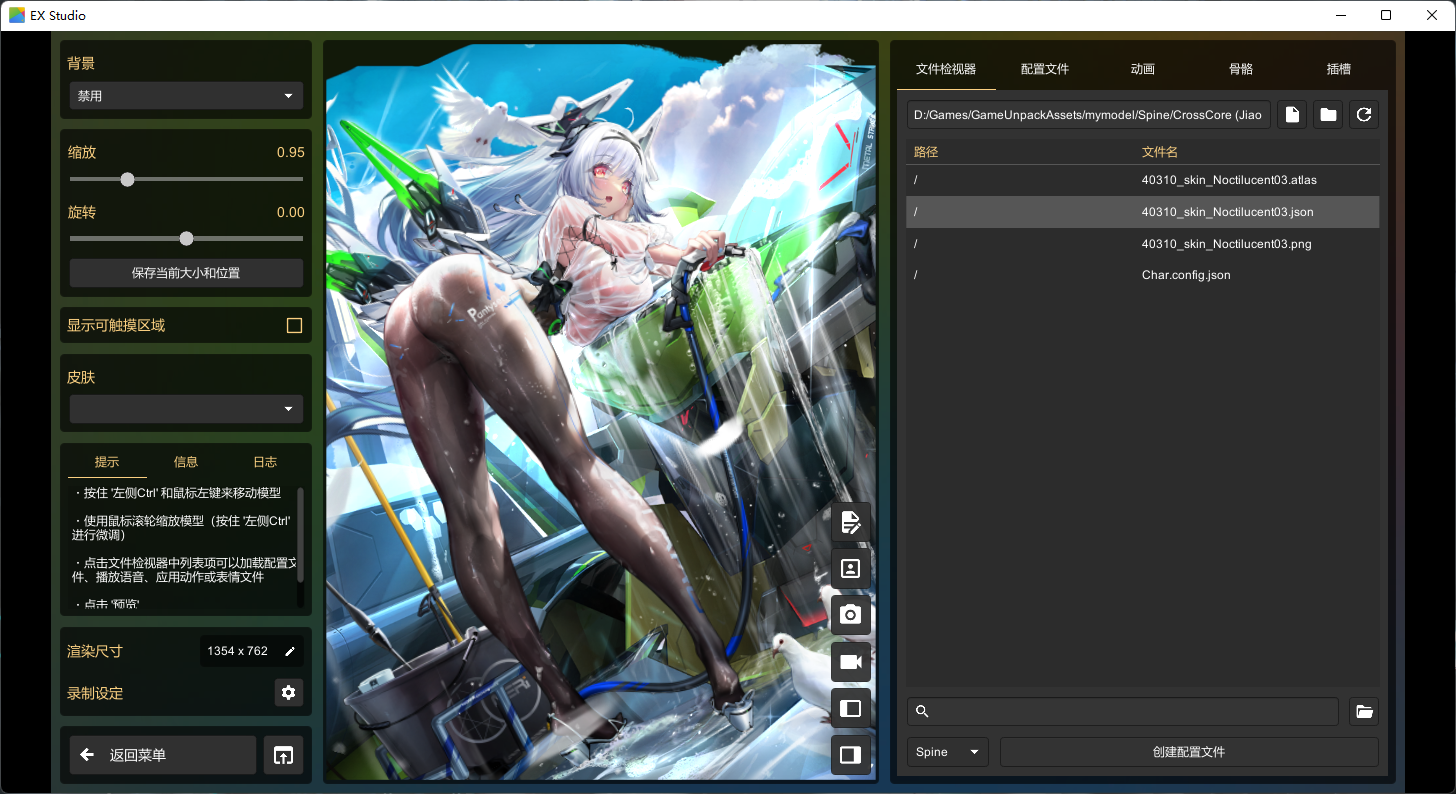This screenshot has width=1456, height=794.
Task: Click 保存当前大小和位置 button
Action: pos(186,273)
